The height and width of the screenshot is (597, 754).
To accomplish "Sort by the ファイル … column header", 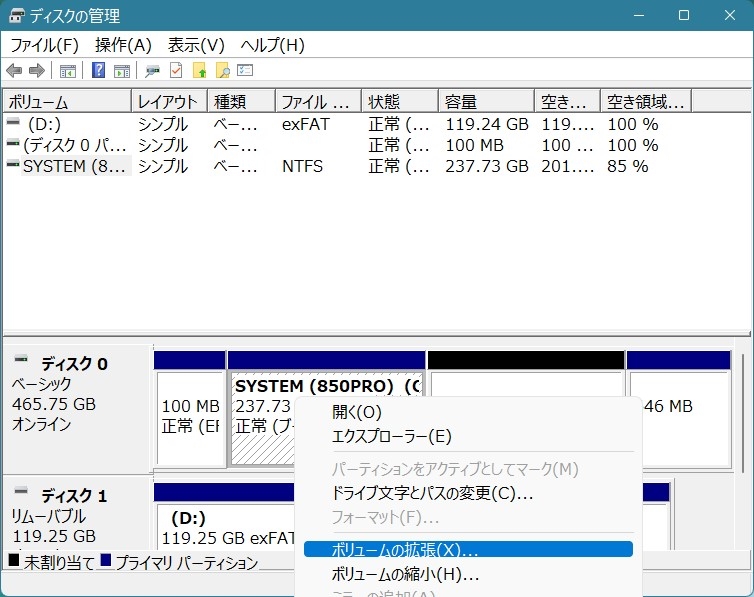I will (318, 101).
